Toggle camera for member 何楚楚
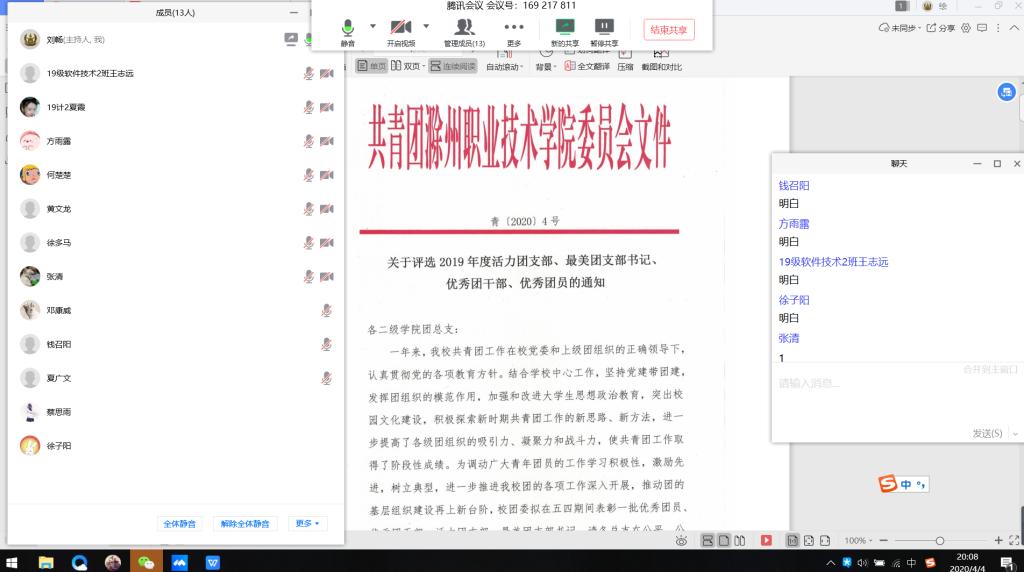Screen dimensions: 1024x572 [x=326, y=175]
